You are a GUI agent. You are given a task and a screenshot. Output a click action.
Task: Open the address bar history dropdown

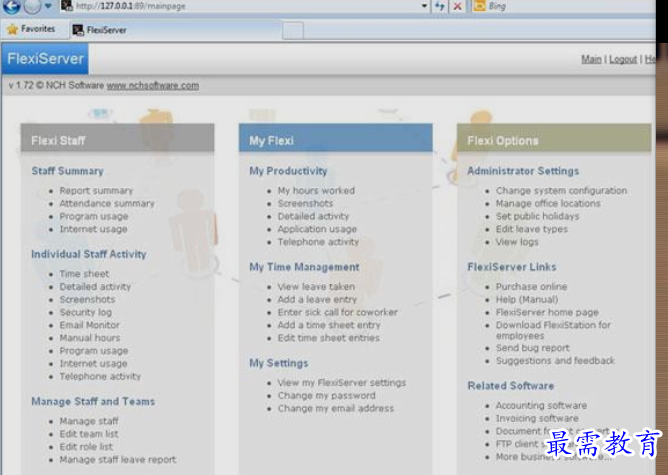click(x=424, y=6)
